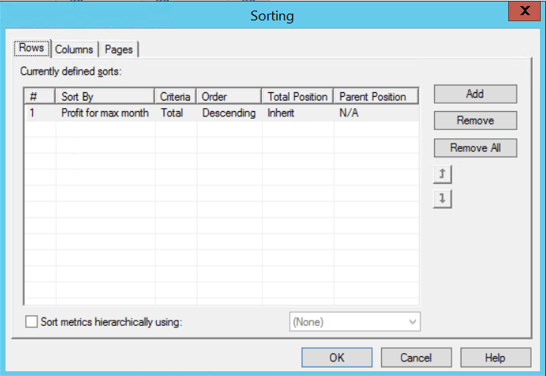Open the (None) hierarchical metric dropdown
The image size is (546, 376).
(x=354, y=322)
